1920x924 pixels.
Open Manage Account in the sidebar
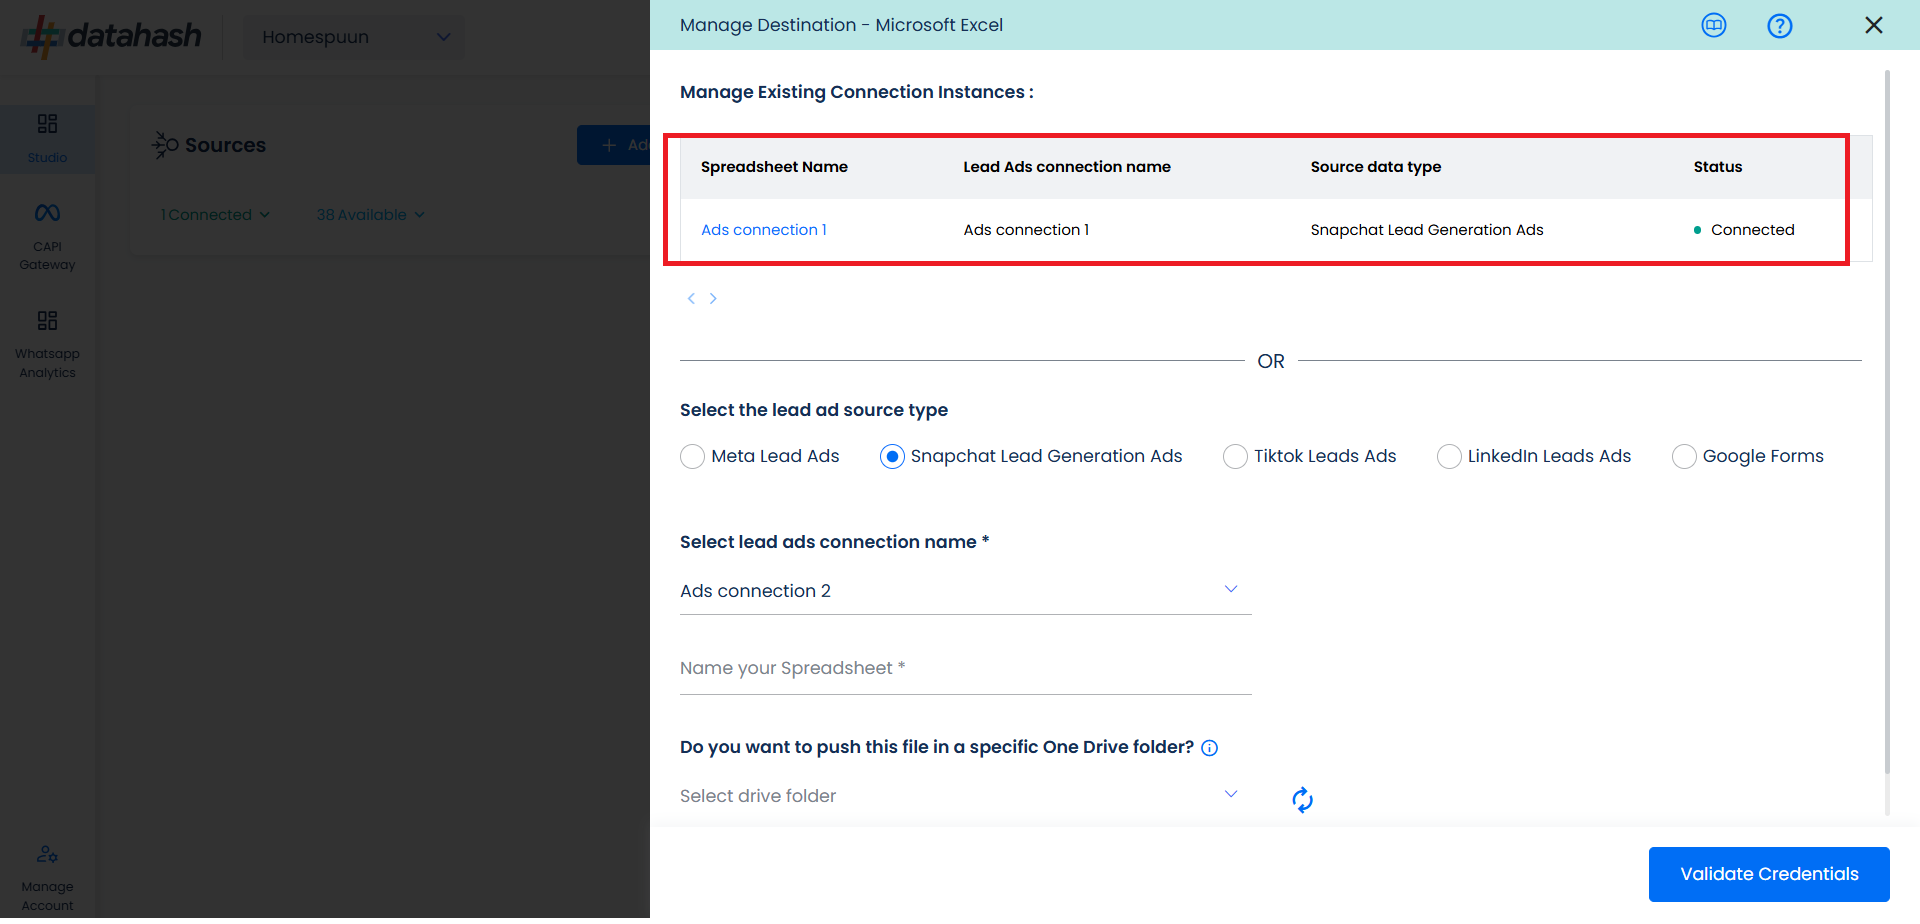[47, 878]
